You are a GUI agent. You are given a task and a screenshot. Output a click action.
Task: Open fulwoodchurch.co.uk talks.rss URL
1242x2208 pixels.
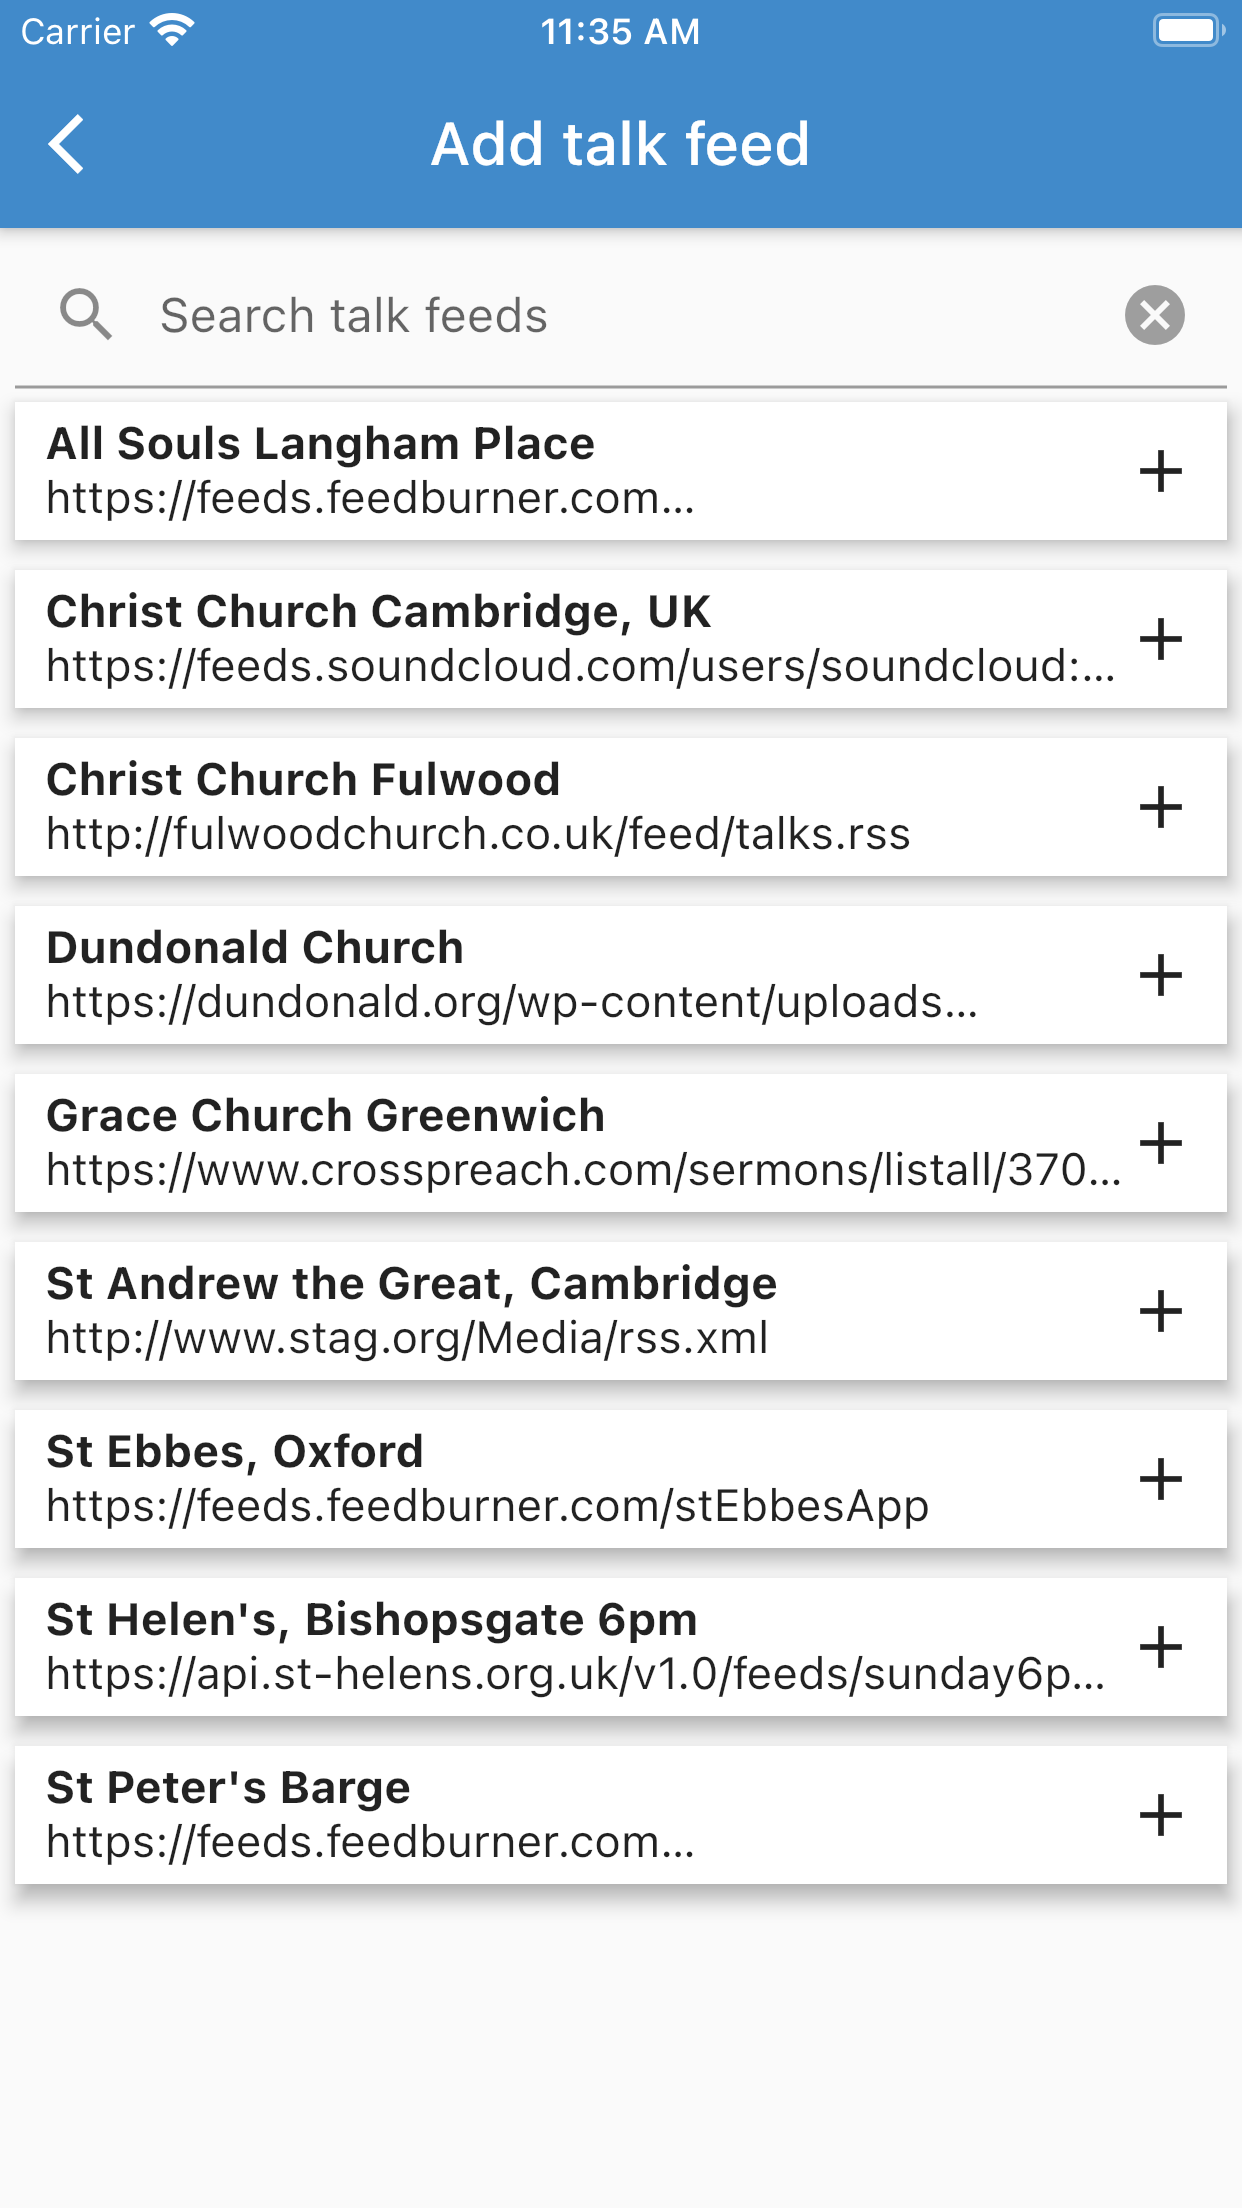tap(478, 834)
